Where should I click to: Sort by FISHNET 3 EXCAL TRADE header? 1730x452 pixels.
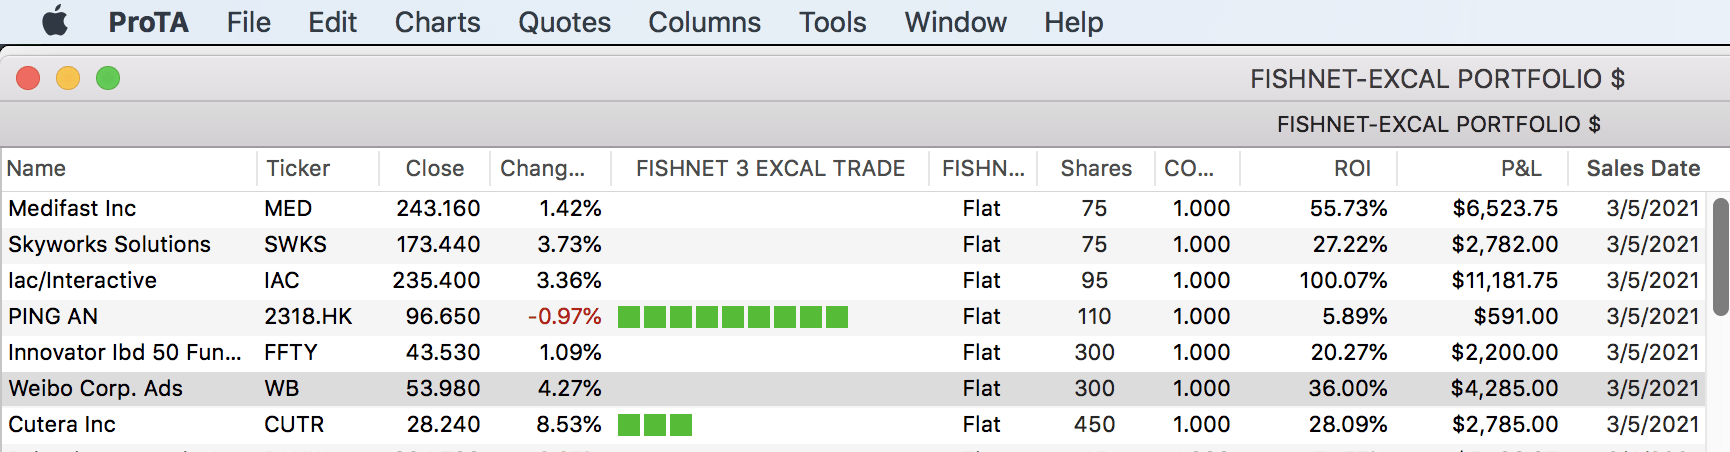tap(770, 168)
